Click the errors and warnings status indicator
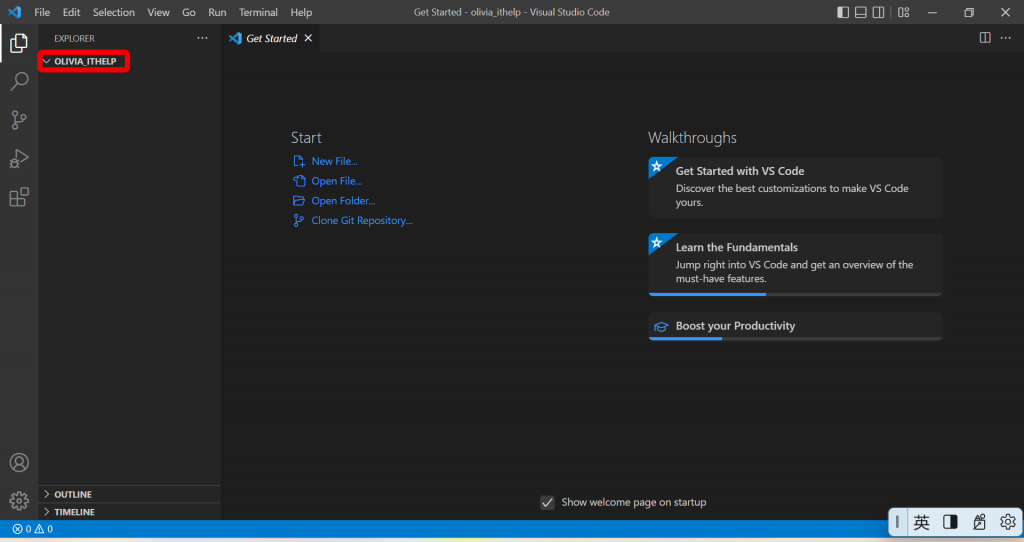1024x542 pixels. click(x=33, y=529)
